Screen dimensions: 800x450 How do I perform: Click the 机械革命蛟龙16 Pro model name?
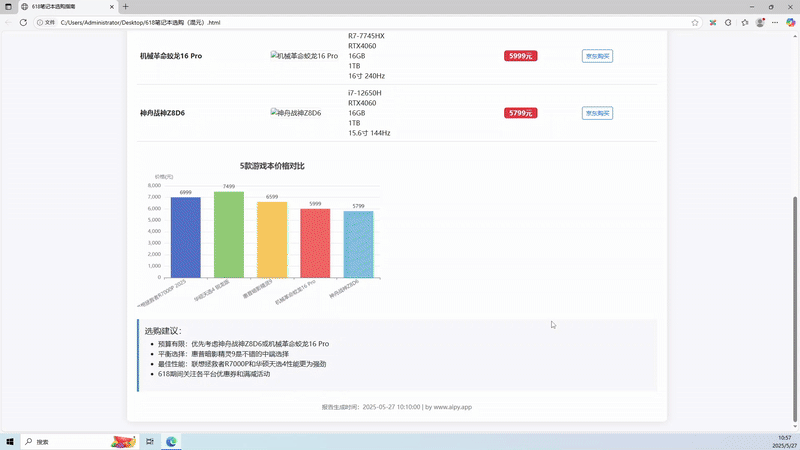[171, 56]
